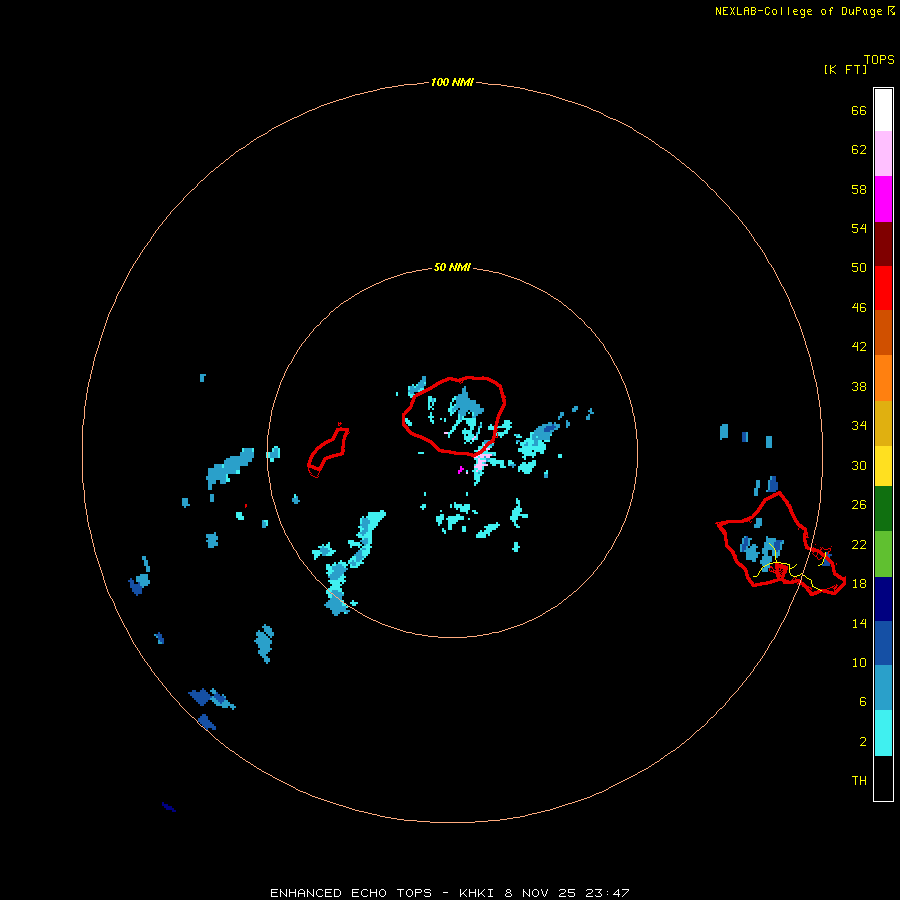The image size is (900, 900).
Task: Click the legend value 14
Action: [859, 623]
